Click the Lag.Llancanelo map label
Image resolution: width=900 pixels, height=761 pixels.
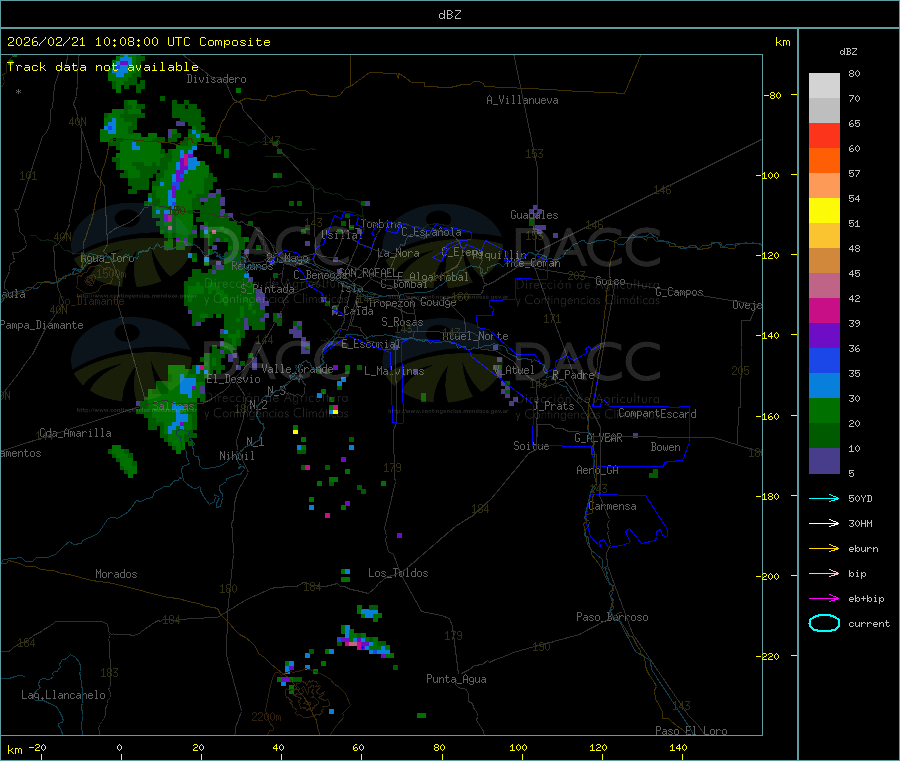(x=63, y=695)
